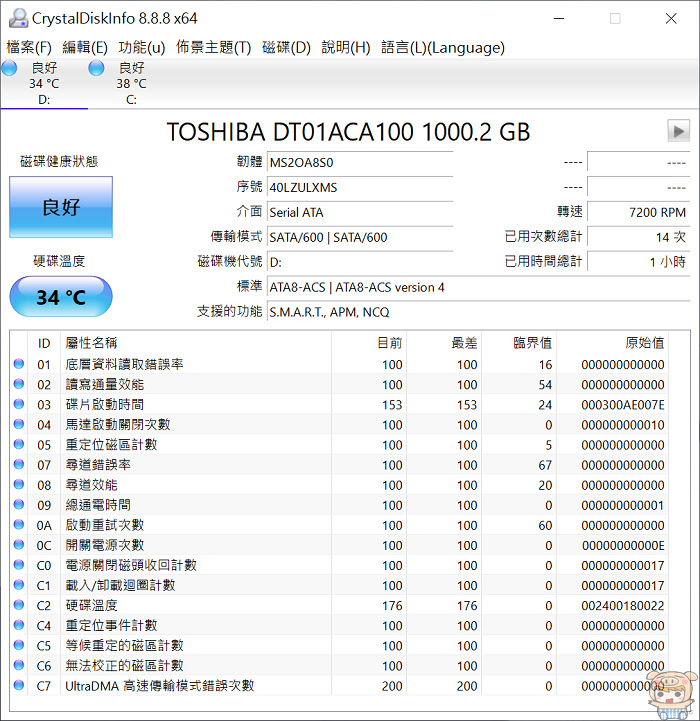Image resolution: width=700 pixels, height=721 pixels.
Task: Click the firmware field MS2OA8S0
Action: tap(360, 163)
